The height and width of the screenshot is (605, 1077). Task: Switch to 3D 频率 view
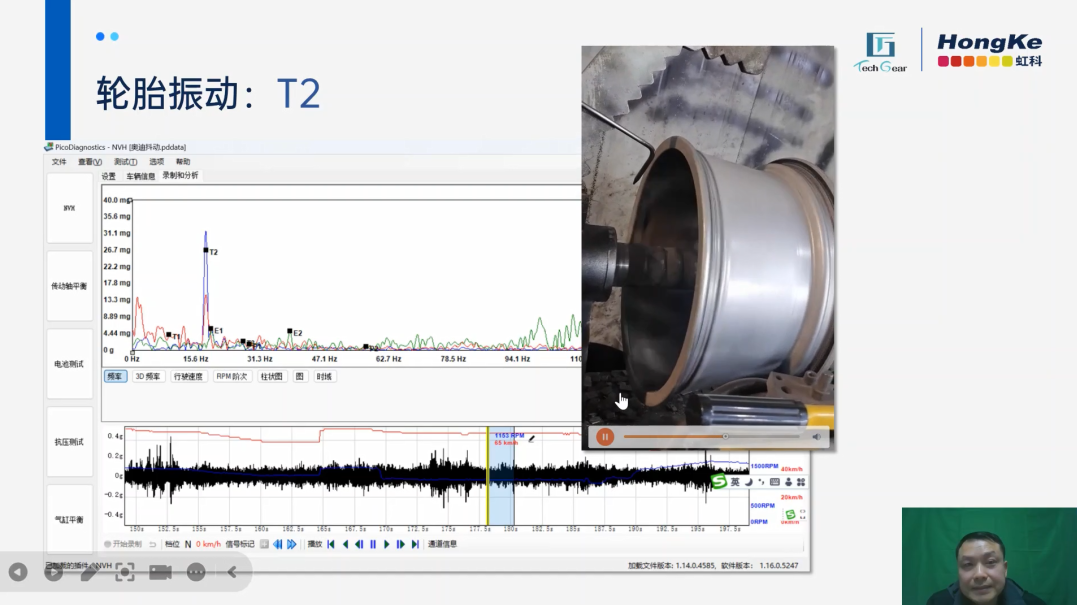point(148,376)
